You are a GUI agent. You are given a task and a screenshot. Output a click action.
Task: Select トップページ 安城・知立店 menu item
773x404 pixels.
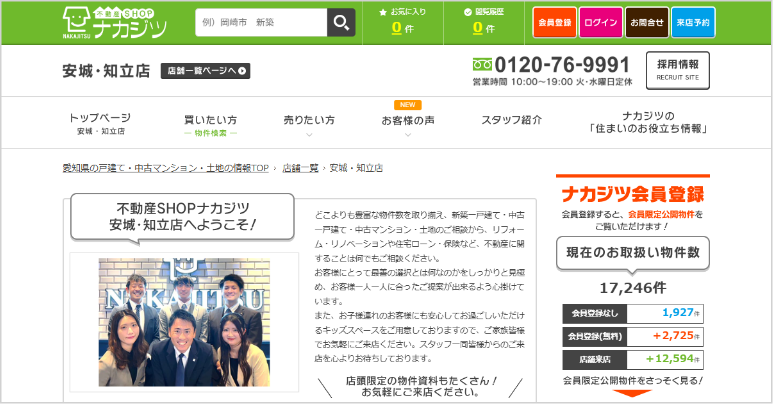101,123
